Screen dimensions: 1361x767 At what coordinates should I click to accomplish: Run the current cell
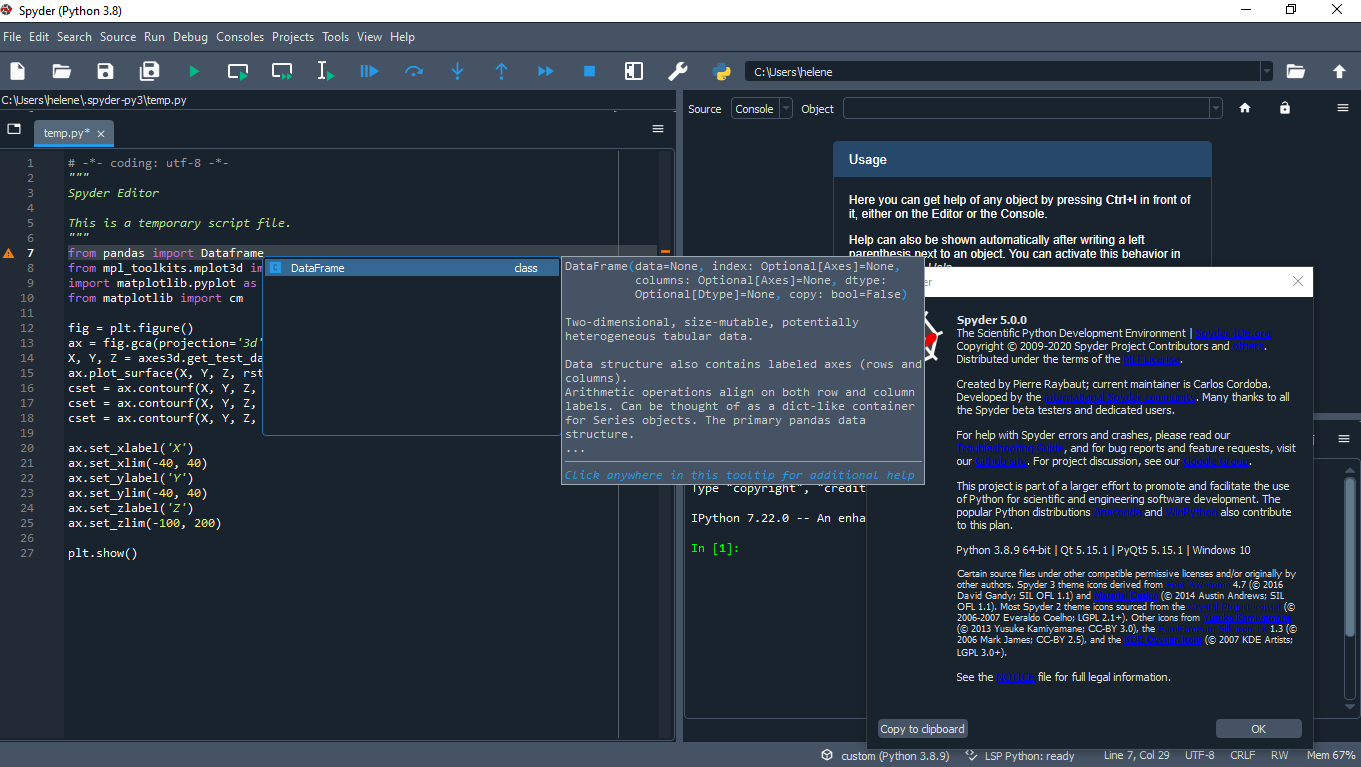(237, 71)
